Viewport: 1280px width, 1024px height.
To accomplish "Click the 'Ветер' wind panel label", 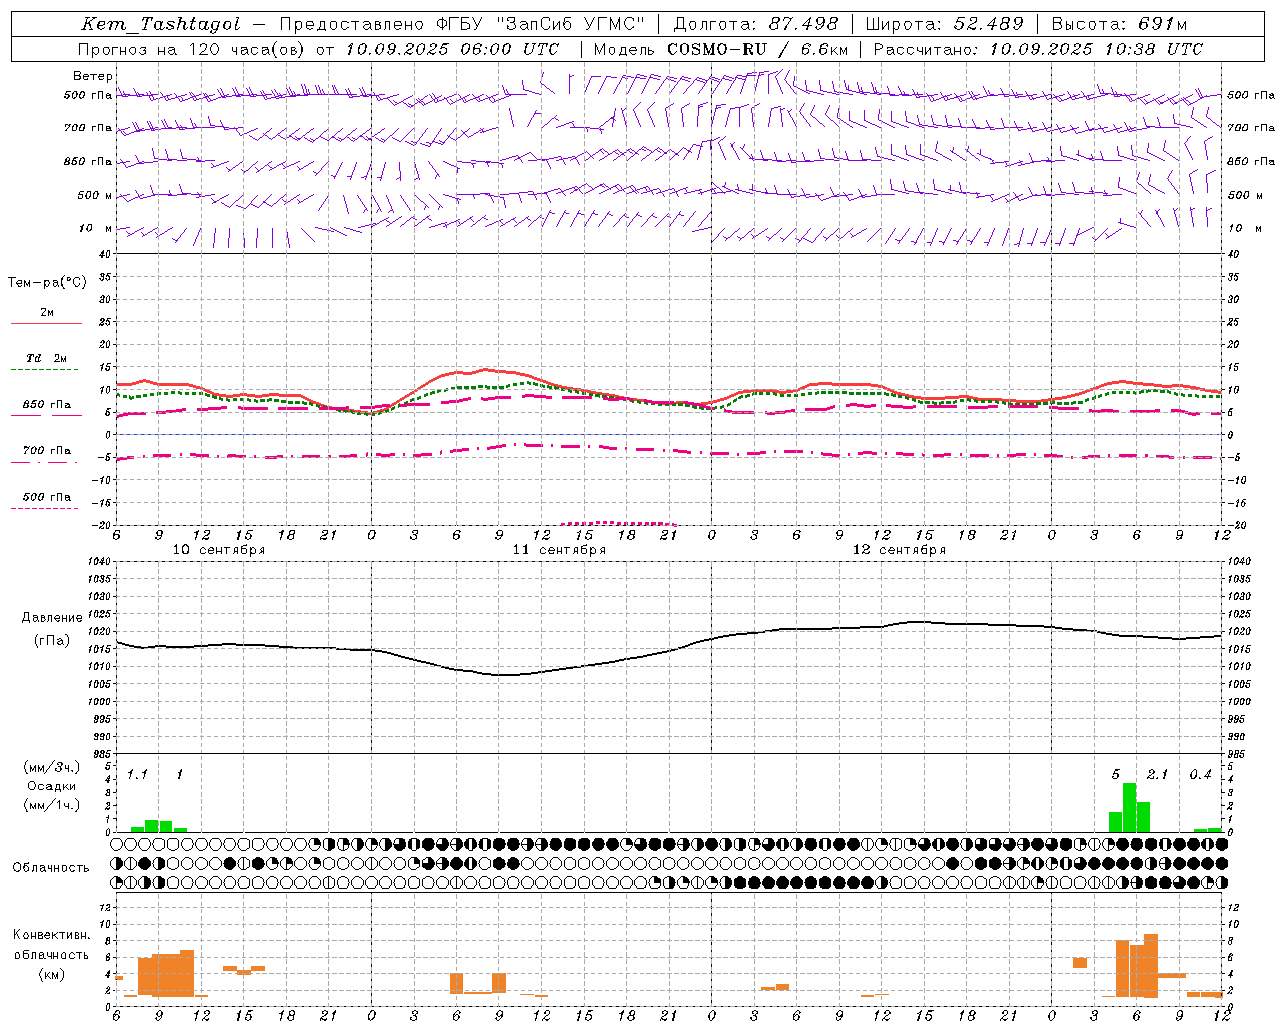I will pos(93,76).
